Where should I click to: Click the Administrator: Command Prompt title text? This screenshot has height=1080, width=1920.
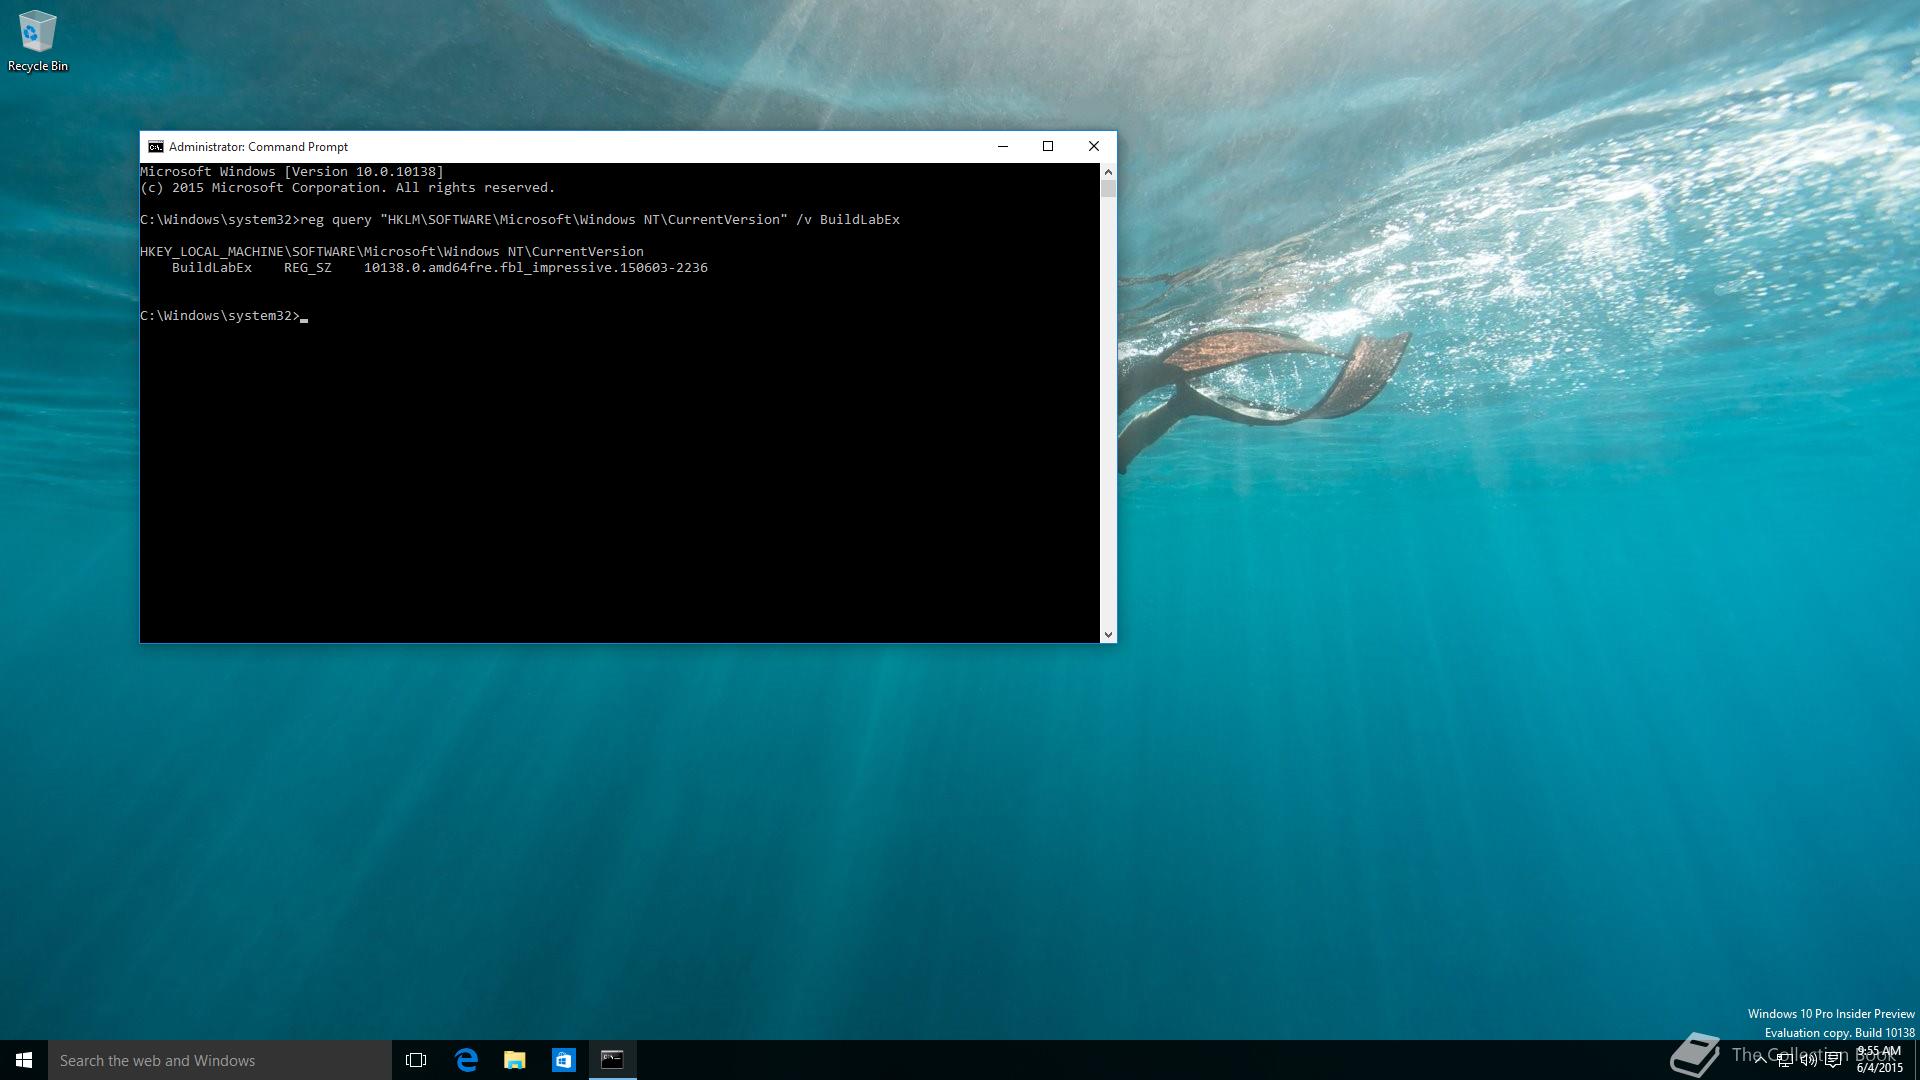point(258,147)
